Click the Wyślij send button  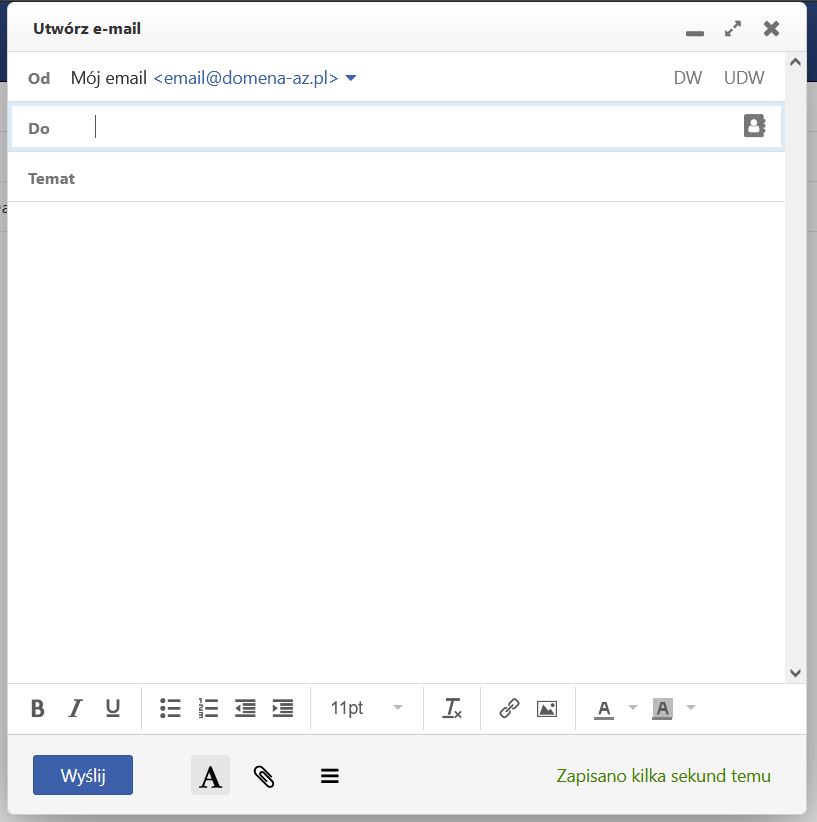point(83,775)
